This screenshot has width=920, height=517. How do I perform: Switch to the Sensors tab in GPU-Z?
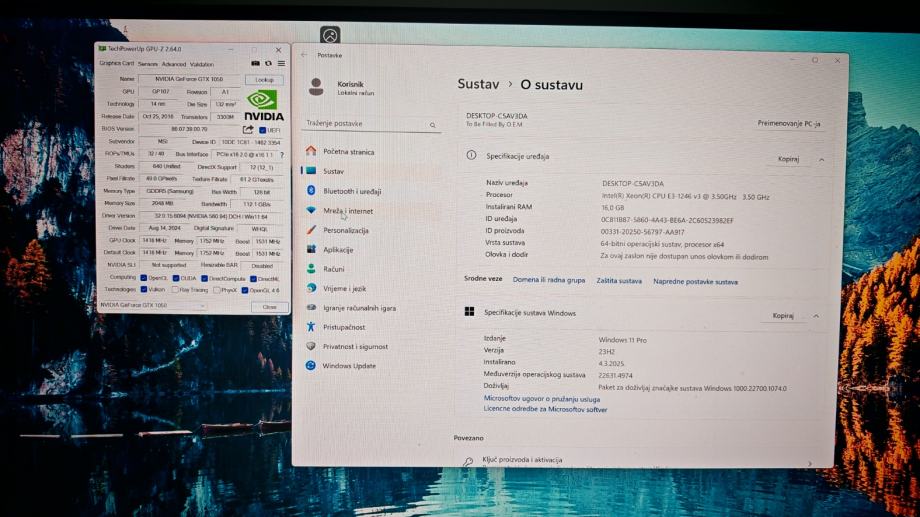[x=148, y=64]
